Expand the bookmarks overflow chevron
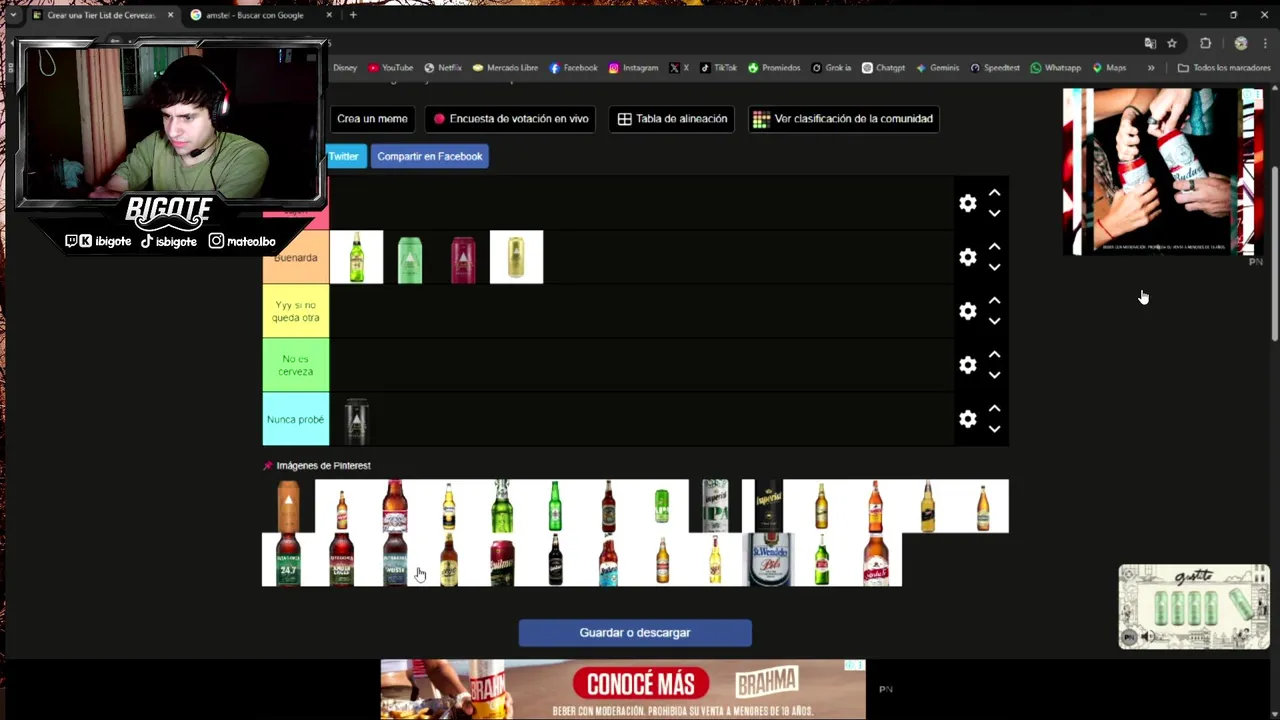The height and width of the screenshot is (720, 1280). coord(1151,68)
